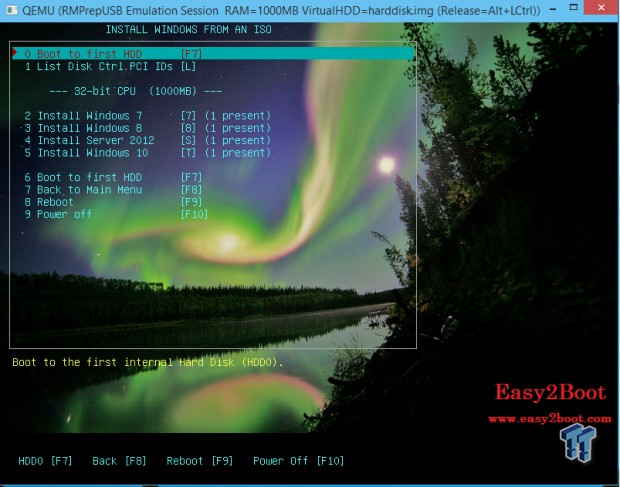Choose '6 Boot to first HDD' entry

[113, 177]
